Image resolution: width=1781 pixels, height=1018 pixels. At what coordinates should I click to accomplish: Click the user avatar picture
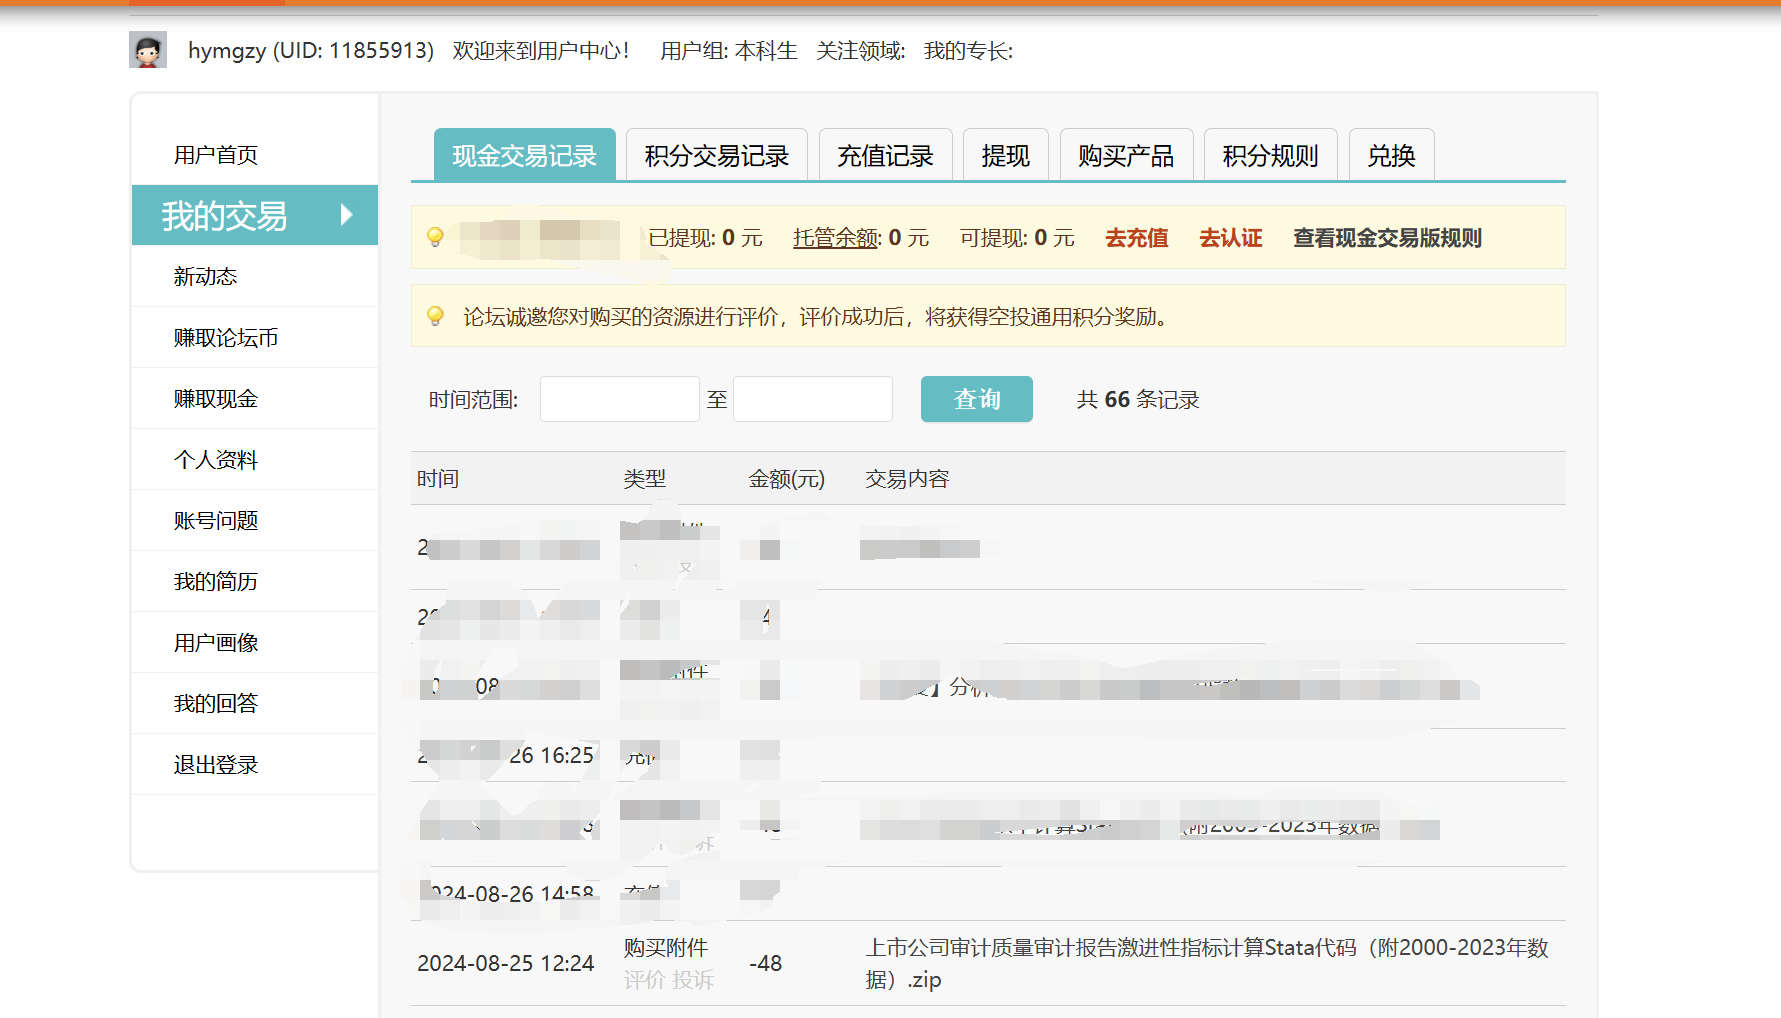[148, 50]
